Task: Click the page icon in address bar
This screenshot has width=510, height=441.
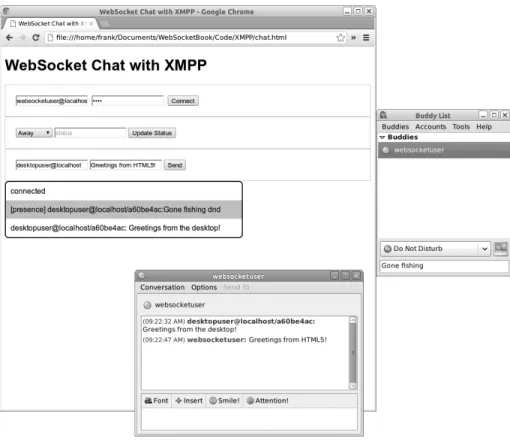Action: [x=50, y=37]
